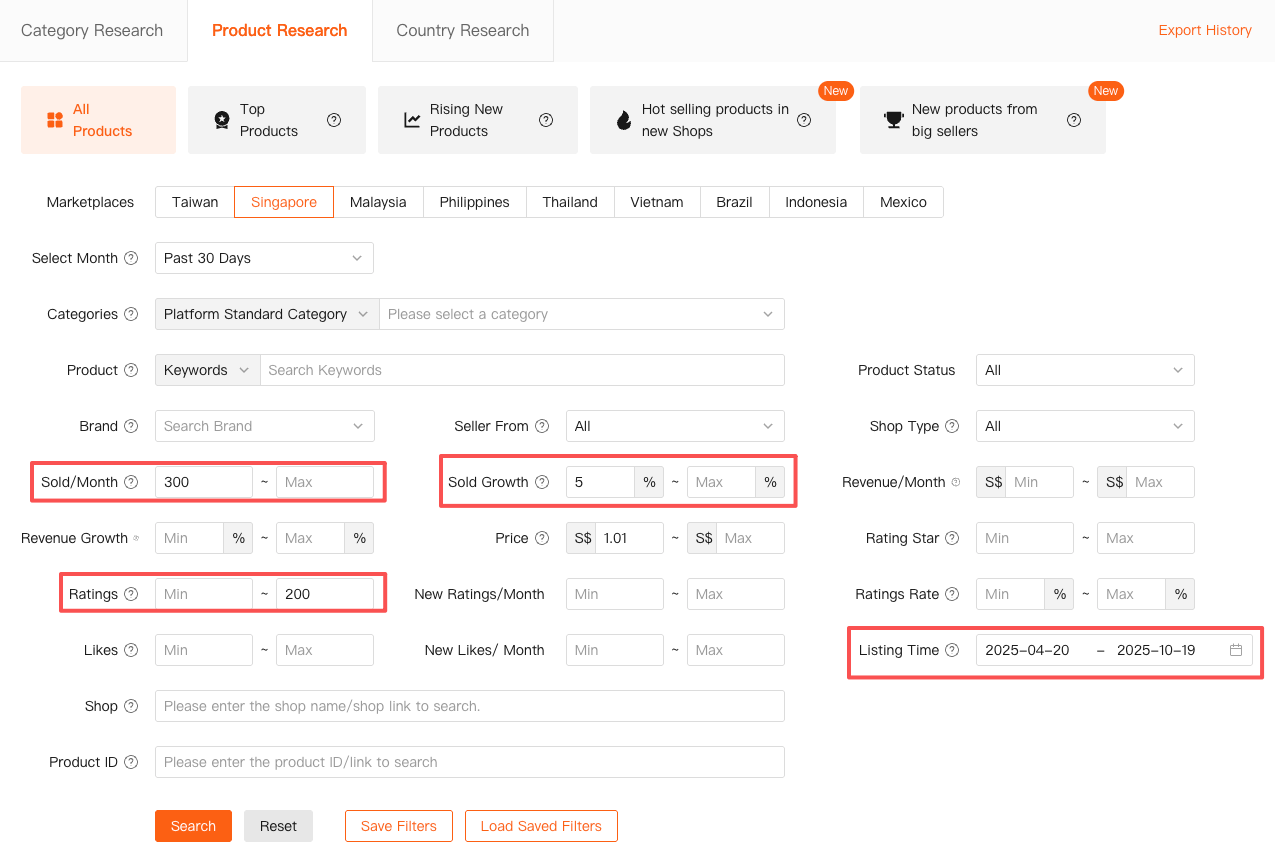Click the question mark next to Sold Growth
Viewport: 1275px width, 850px height.
click(x=542, y=482)
